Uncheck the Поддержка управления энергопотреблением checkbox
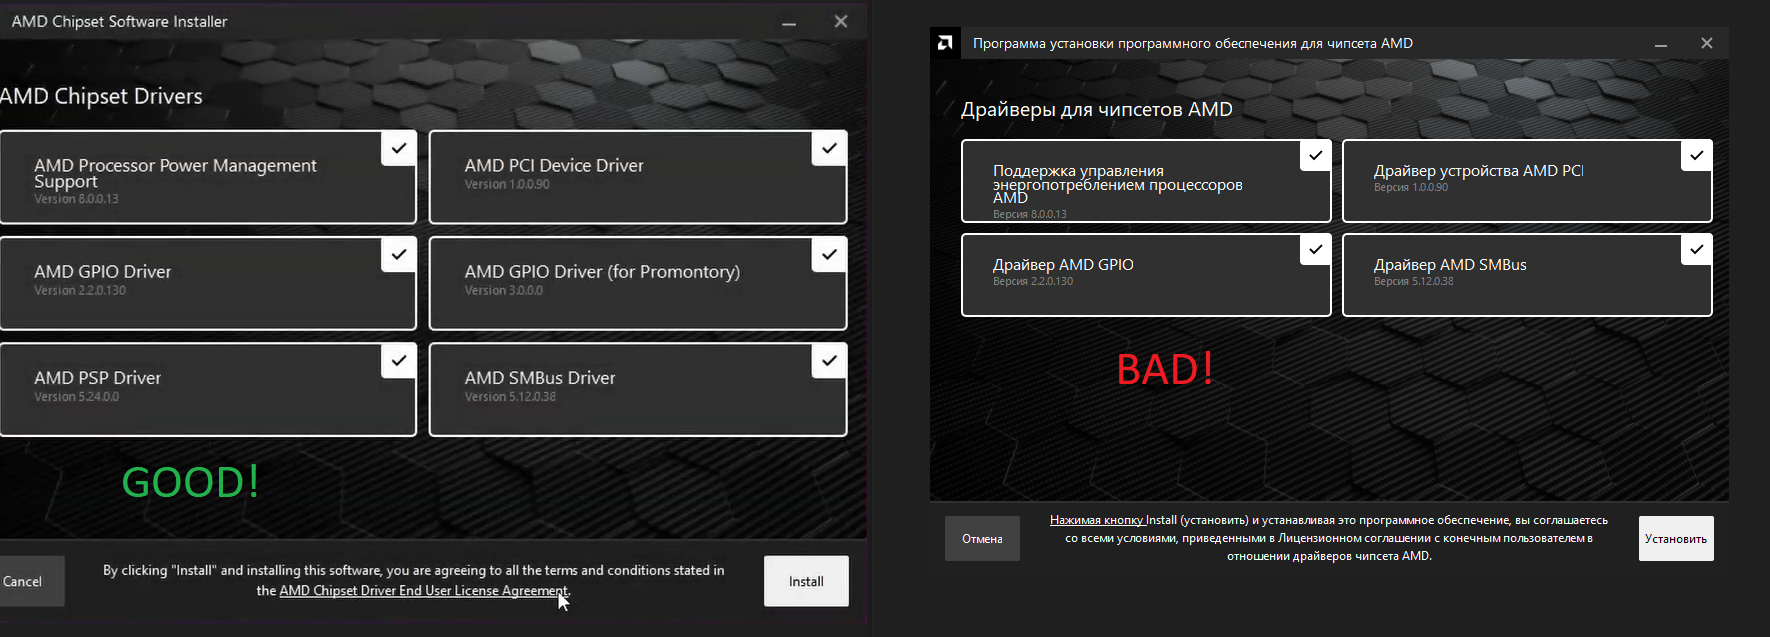 [1315, 155]
